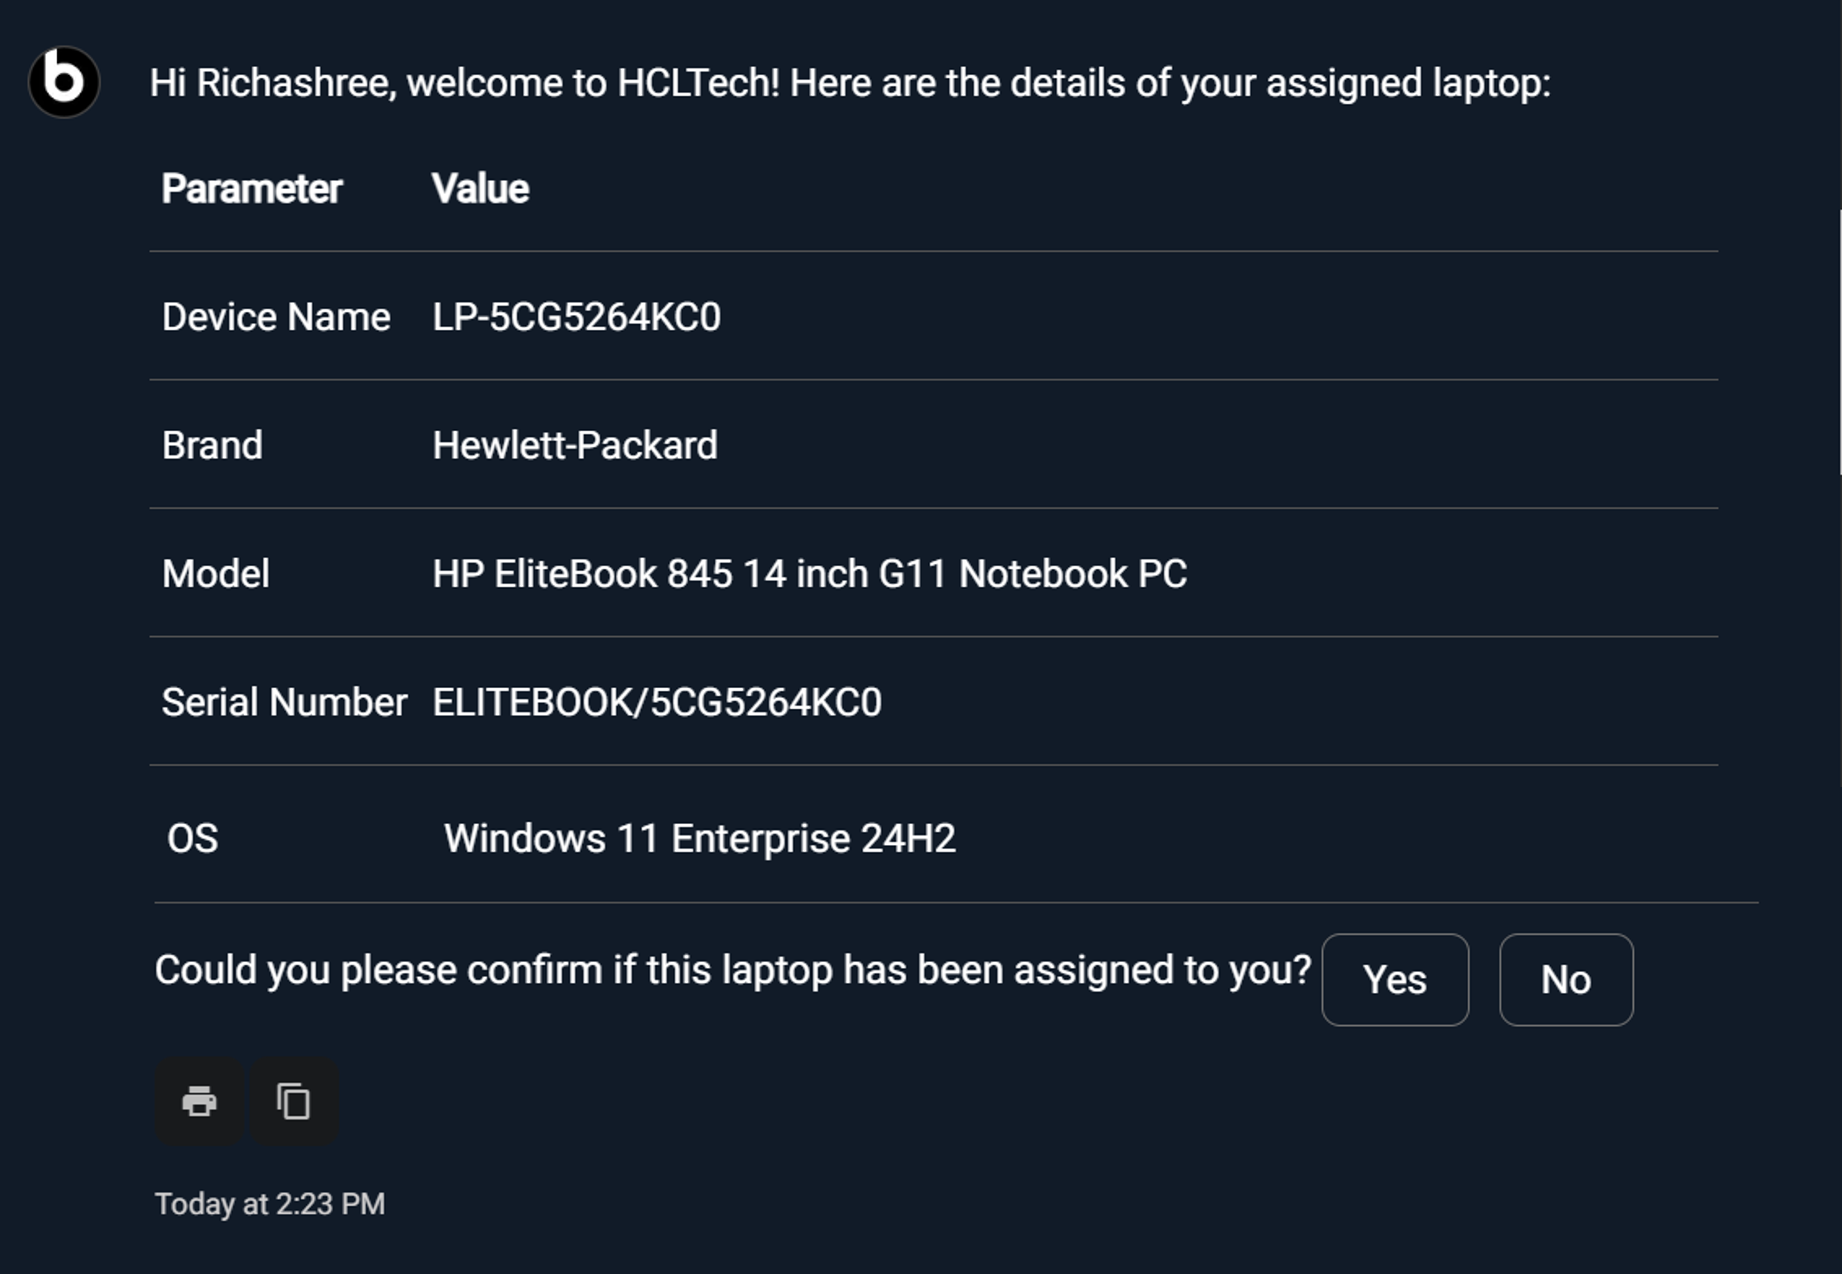Viewport: 1842px width, 1274px height.
Task: Select the Brand row label
Action: tap(212, 445)
